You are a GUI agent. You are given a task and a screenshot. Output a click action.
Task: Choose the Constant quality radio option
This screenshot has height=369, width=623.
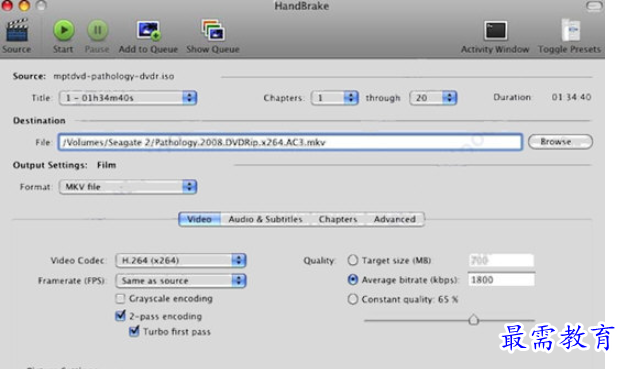[x=352, y=299]
